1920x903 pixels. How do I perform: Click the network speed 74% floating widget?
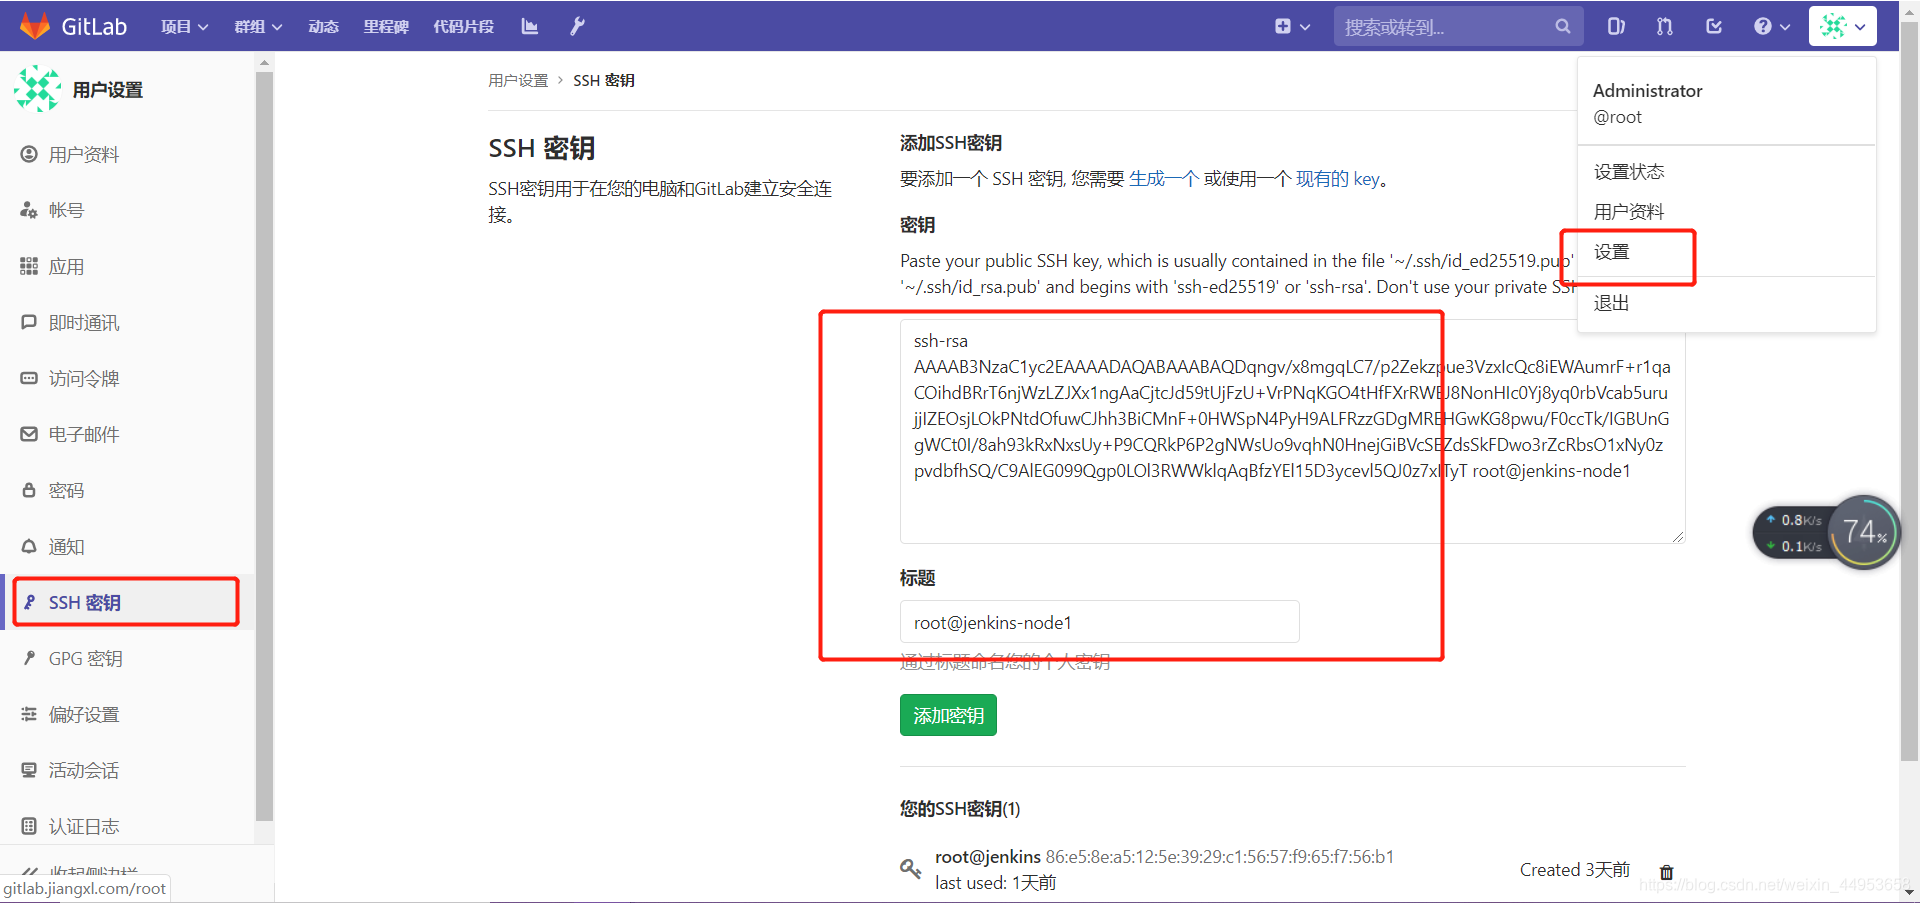pyautogui.click(x=1827, y=532)
